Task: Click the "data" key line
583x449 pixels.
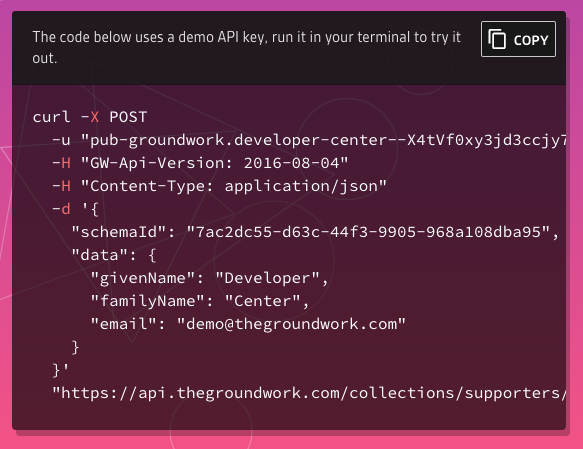Action: click(x=114, y=255)
